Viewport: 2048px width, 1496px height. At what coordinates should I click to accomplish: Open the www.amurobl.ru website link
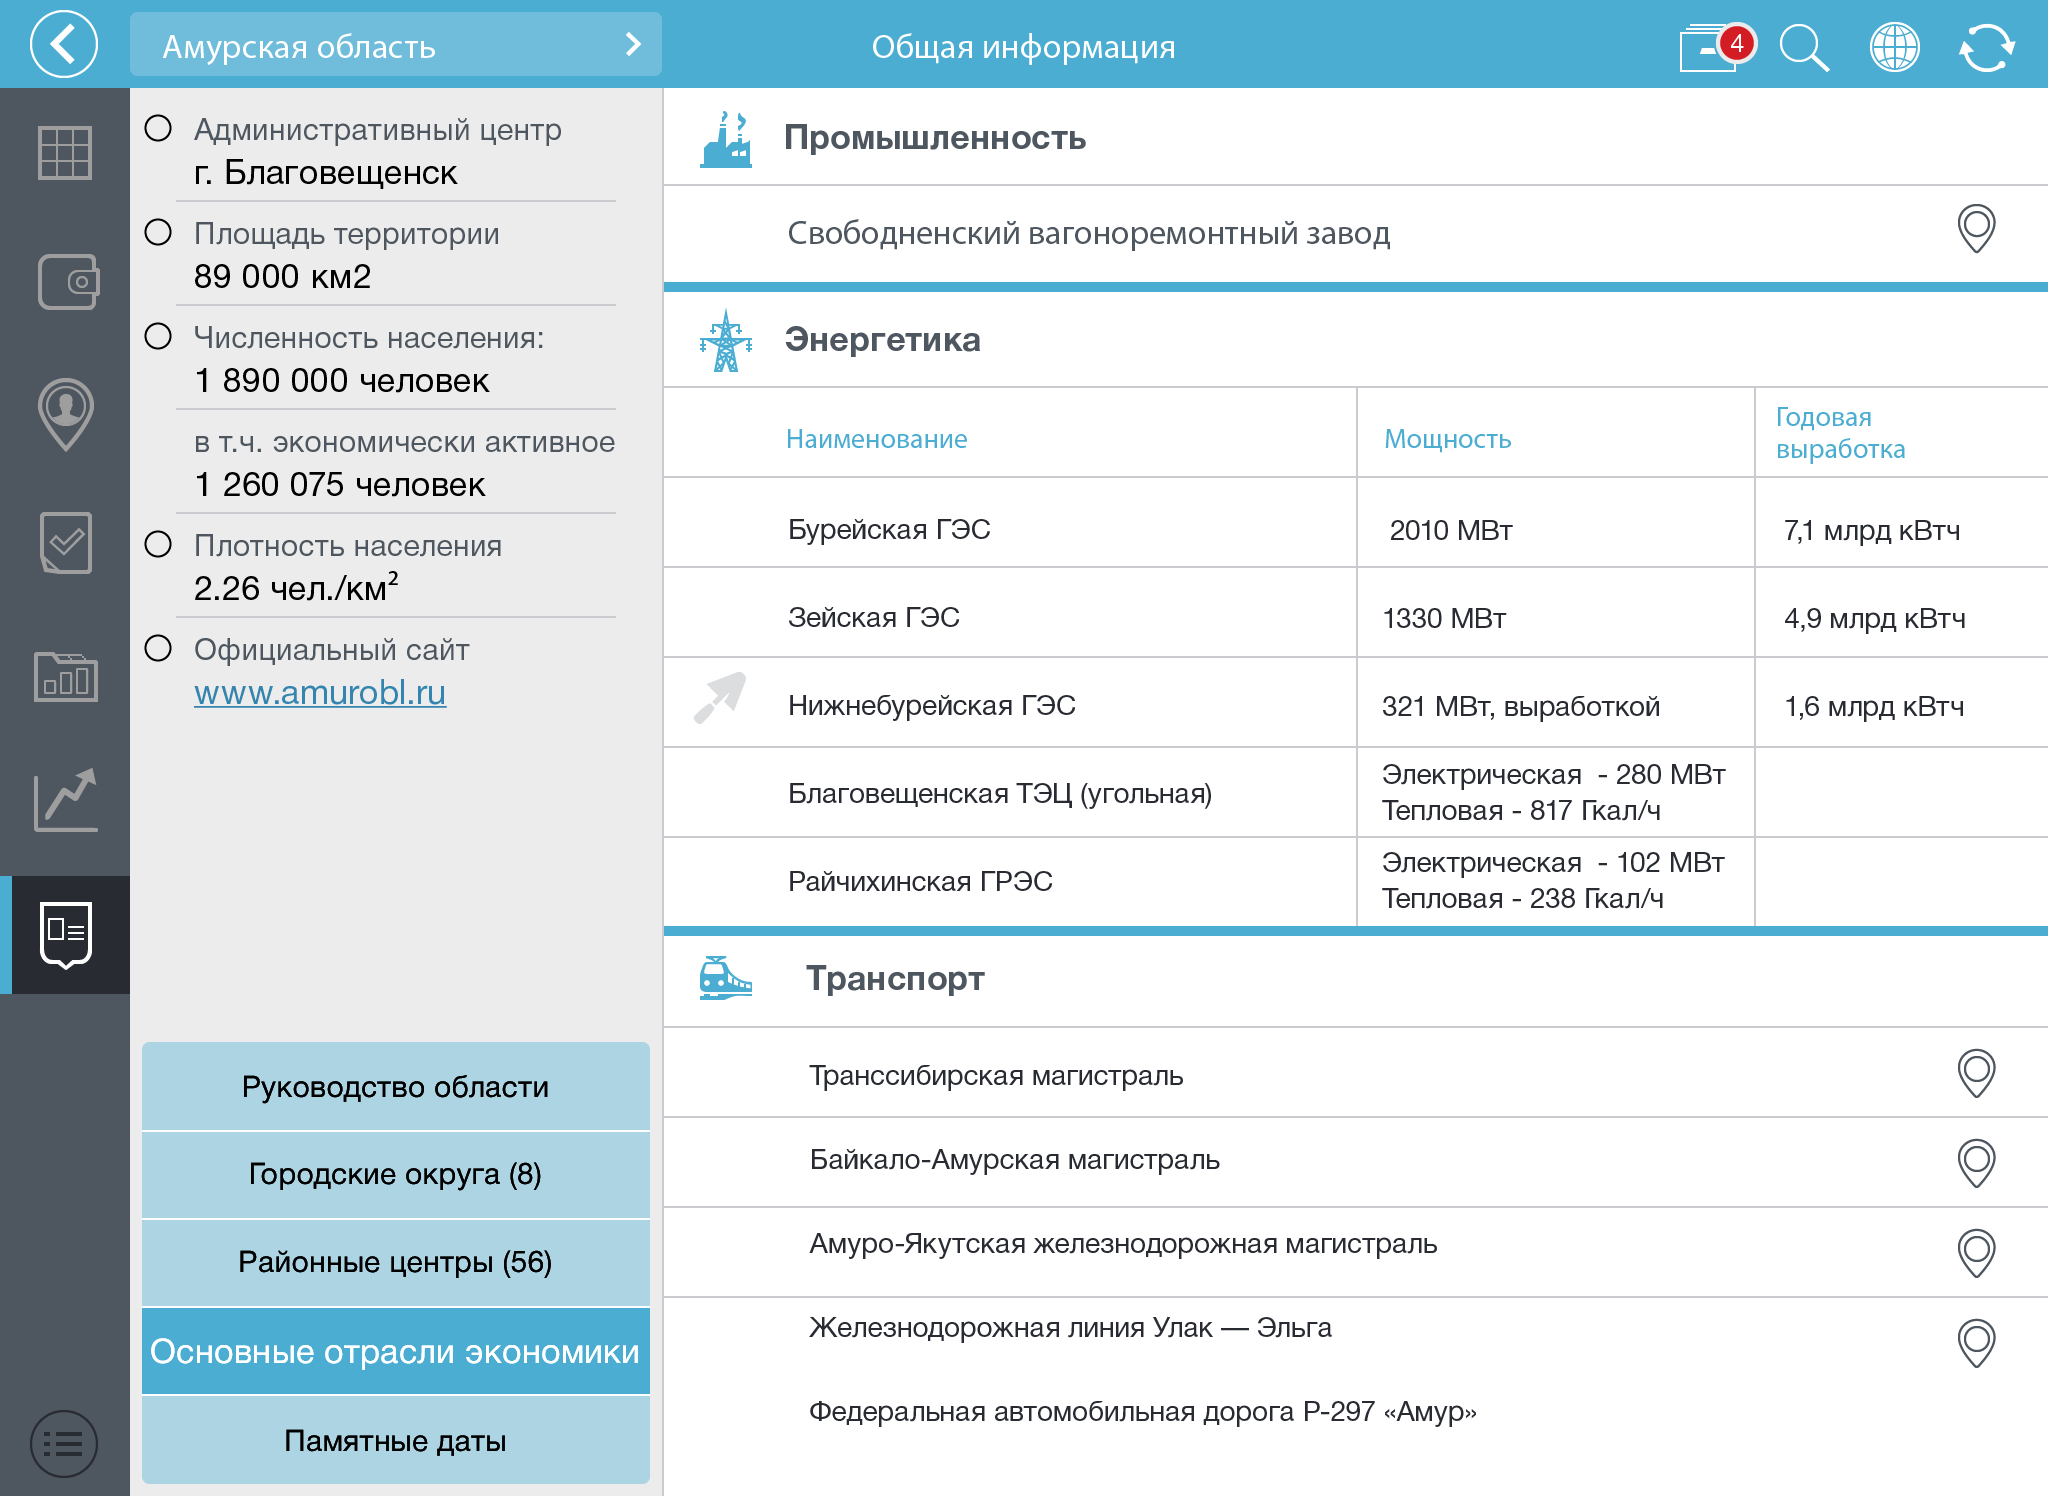320,692
